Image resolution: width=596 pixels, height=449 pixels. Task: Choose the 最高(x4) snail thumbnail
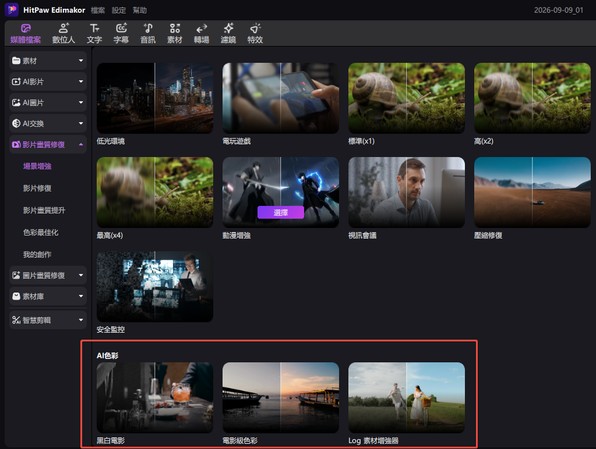point(155,192)
